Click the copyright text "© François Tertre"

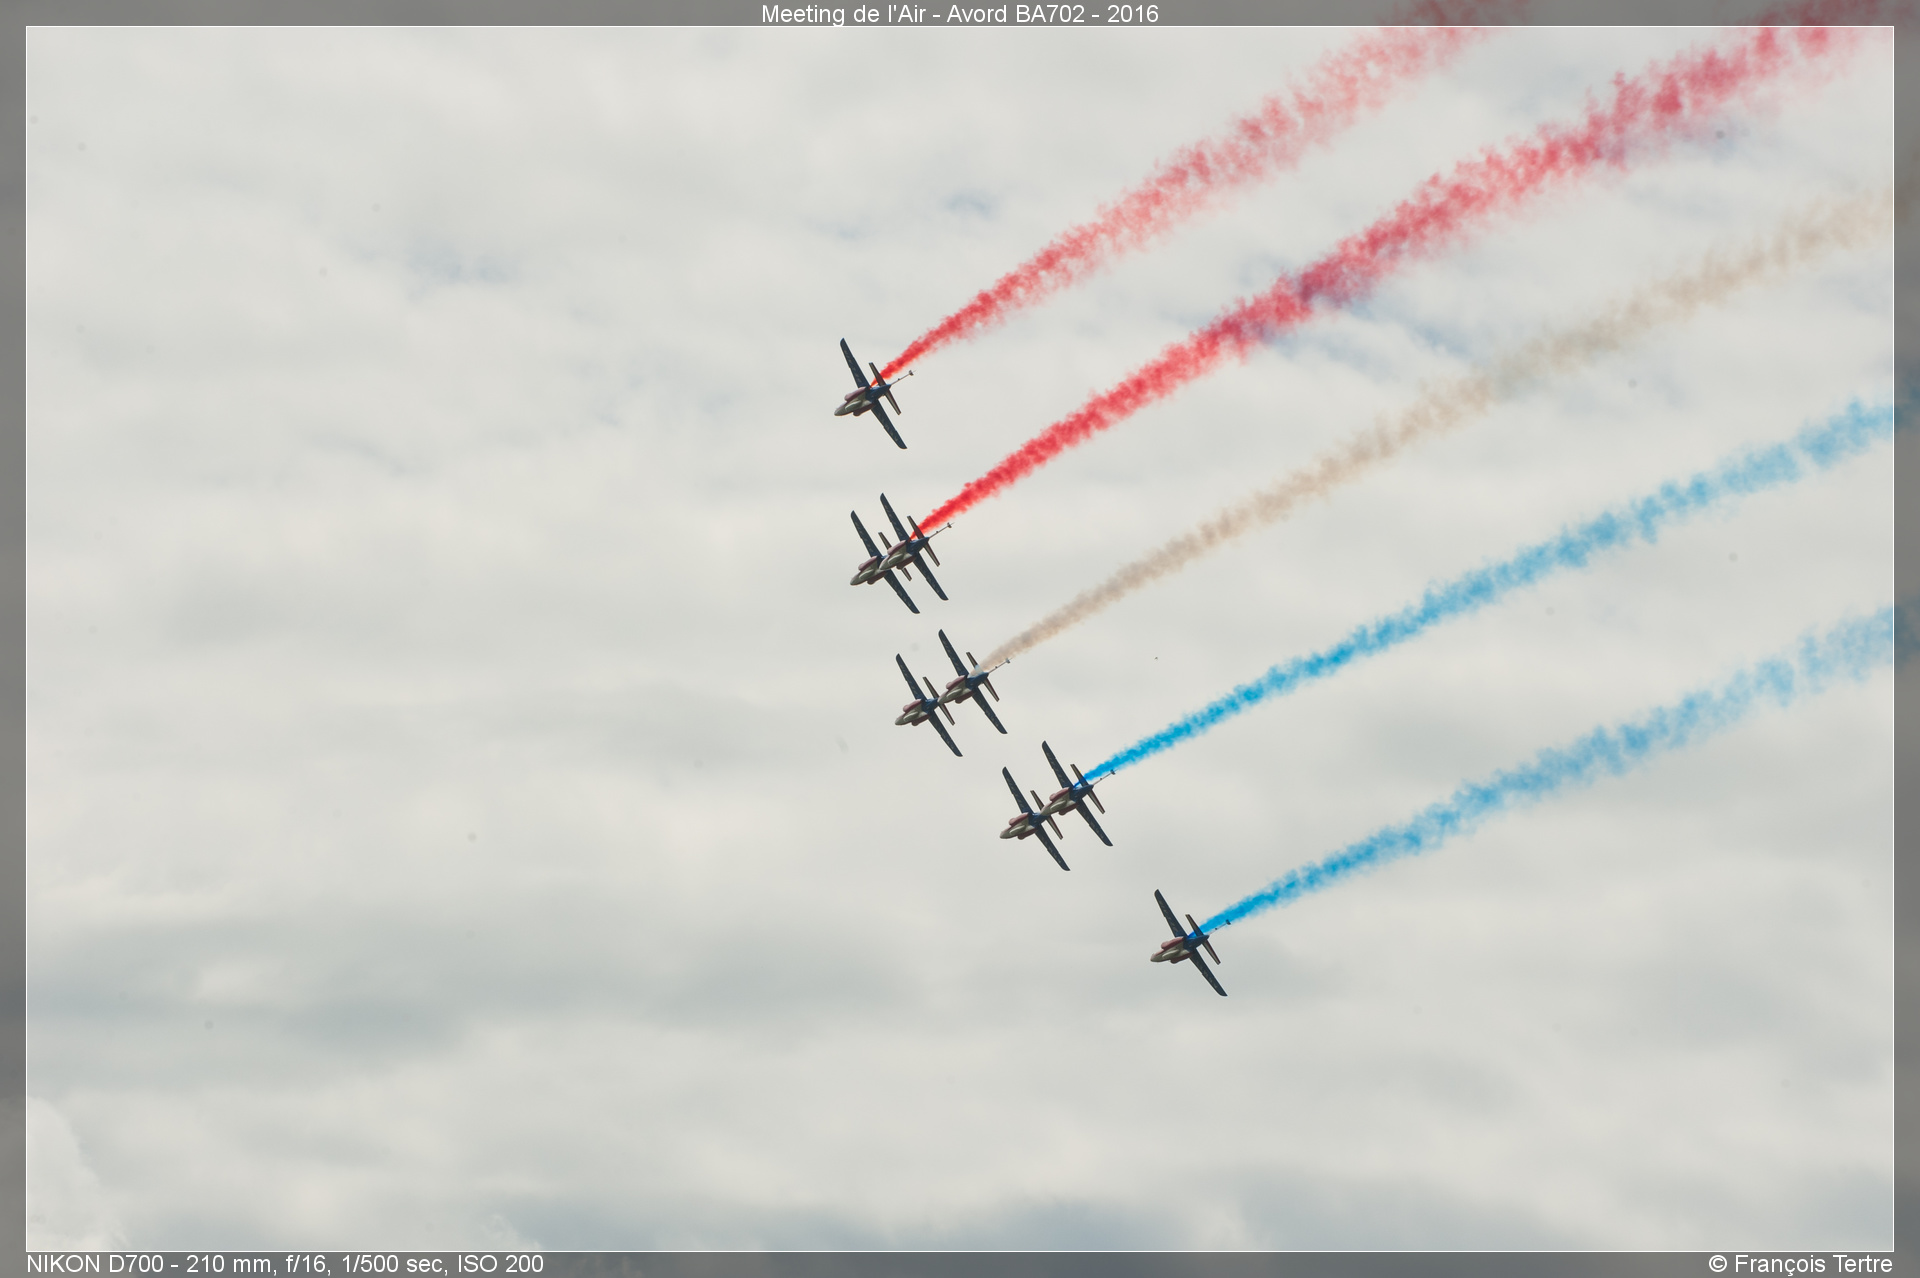pyautogui.click(x=1800, y=1264)
